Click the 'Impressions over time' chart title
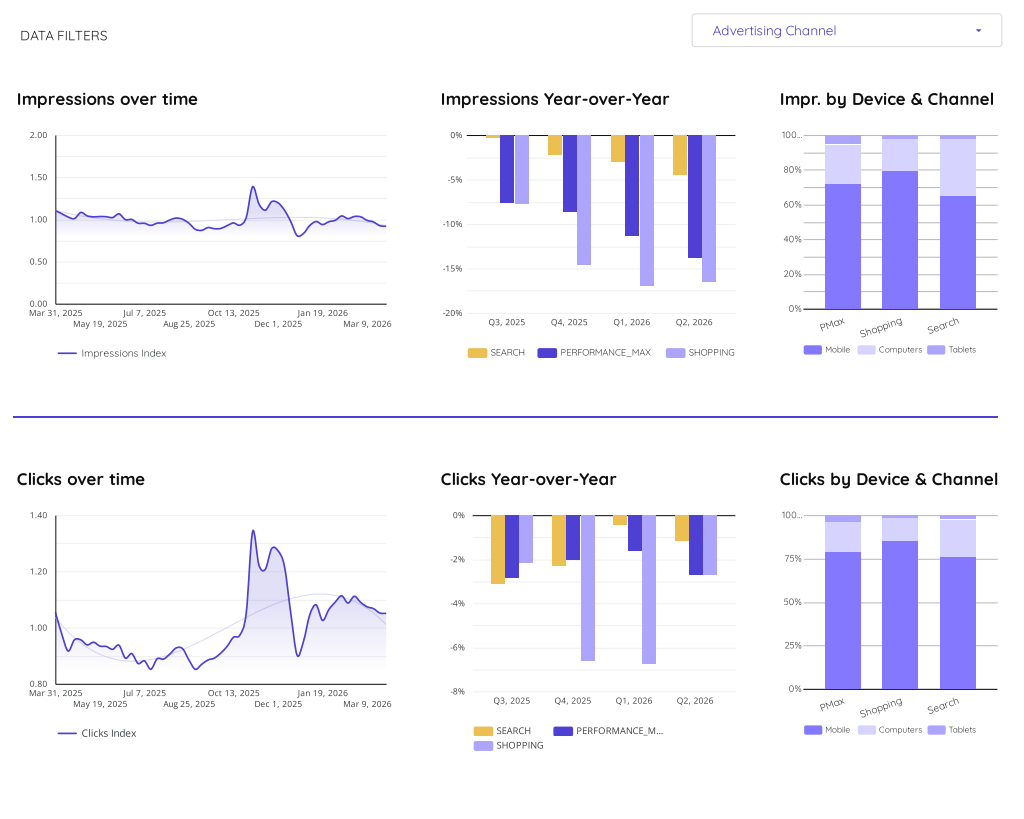Screen dimensions: 1024x819 click(x=107, y=99)
